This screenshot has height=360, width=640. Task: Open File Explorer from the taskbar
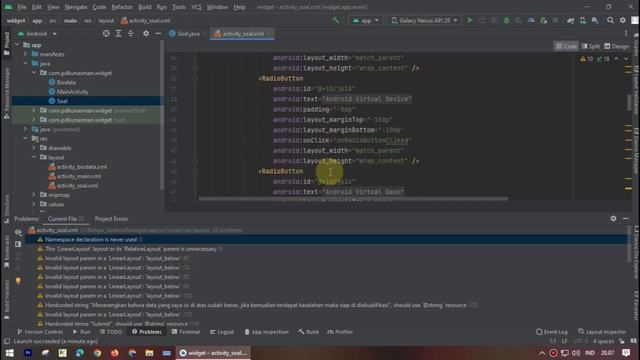[x=149, y=353]
